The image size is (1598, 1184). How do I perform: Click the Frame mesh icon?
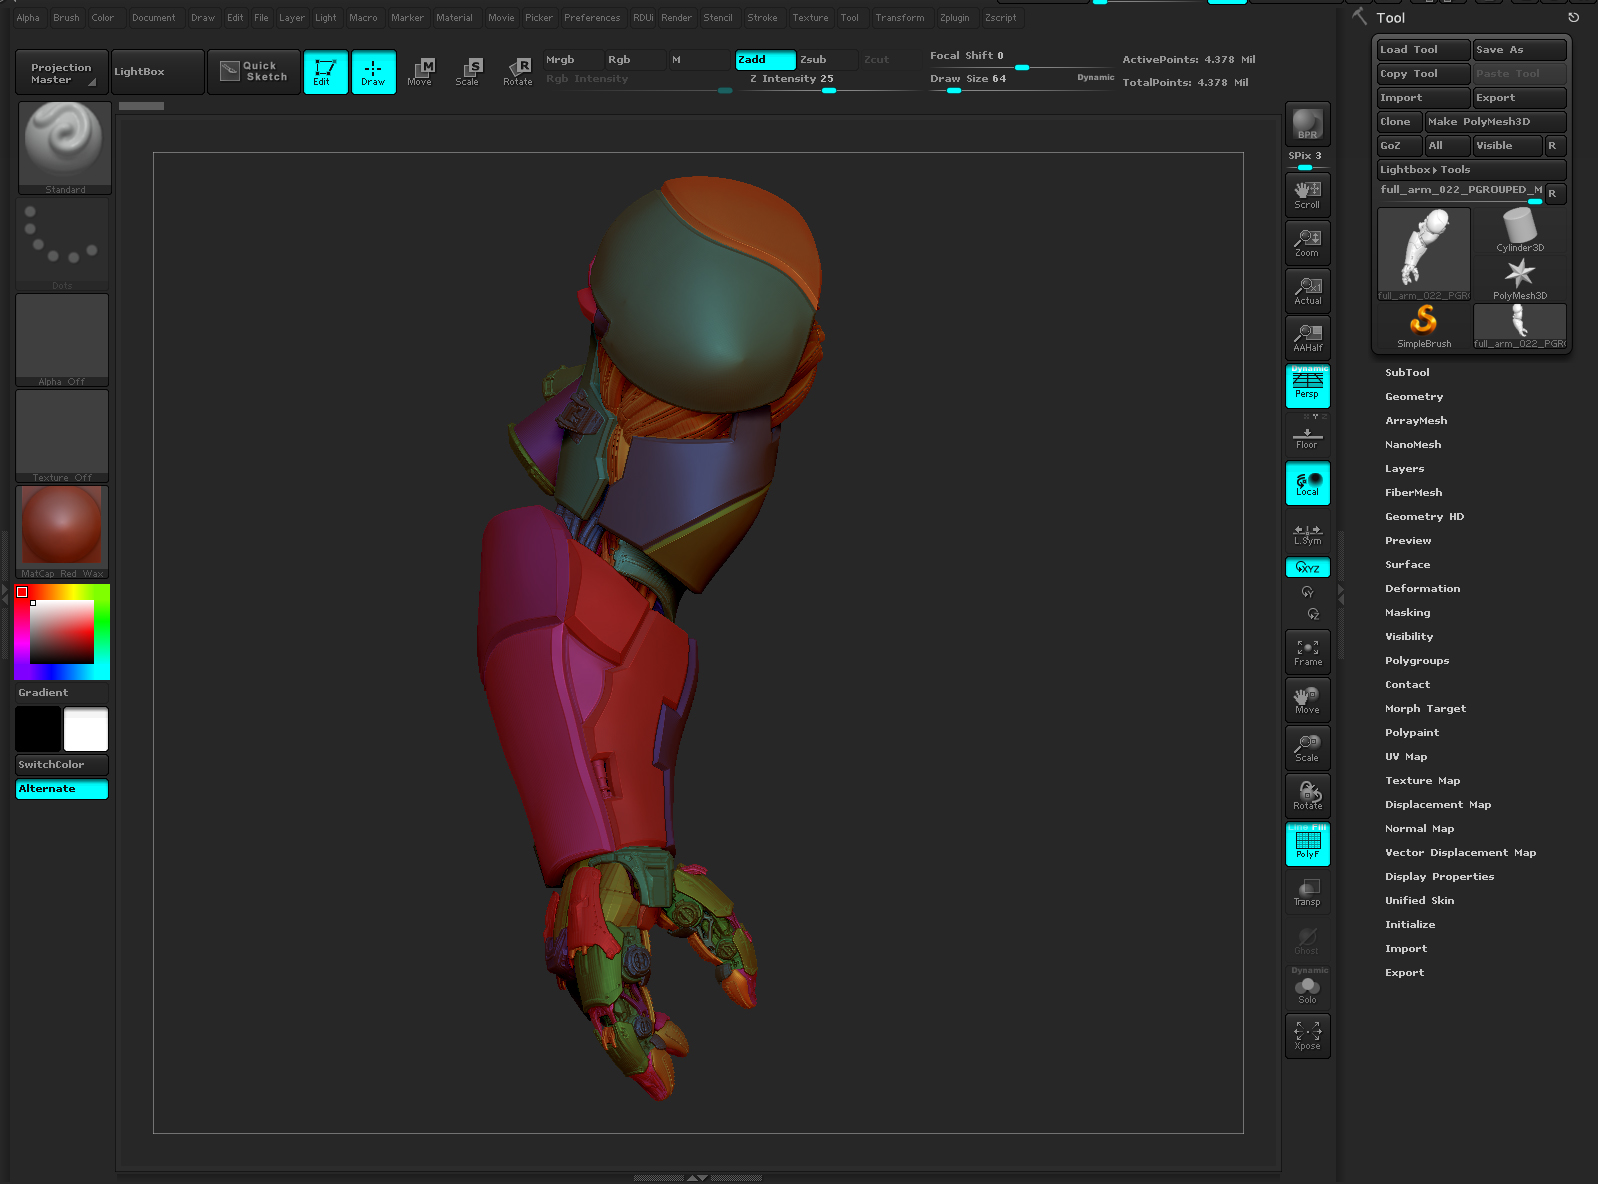(x=1307, y=652)
